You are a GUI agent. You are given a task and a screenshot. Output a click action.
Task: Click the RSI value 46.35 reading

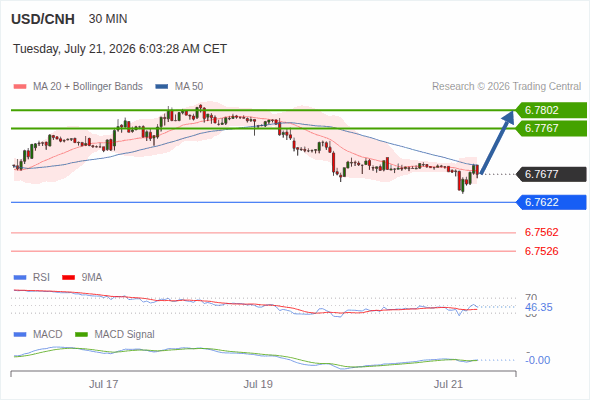tap(539, 307)
